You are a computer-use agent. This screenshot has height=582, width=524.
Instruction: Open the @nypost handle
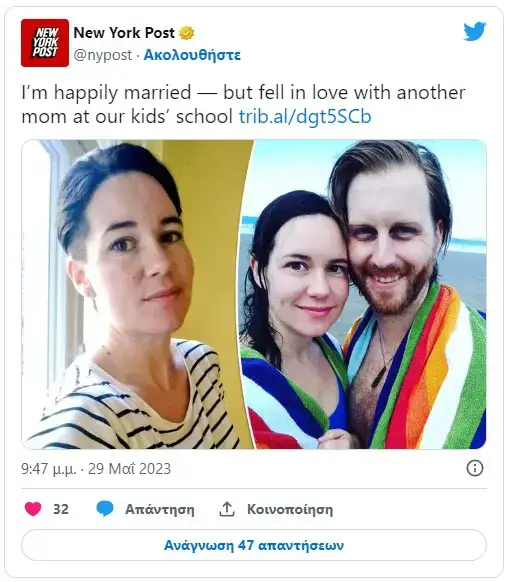click(x=103, y=55)
